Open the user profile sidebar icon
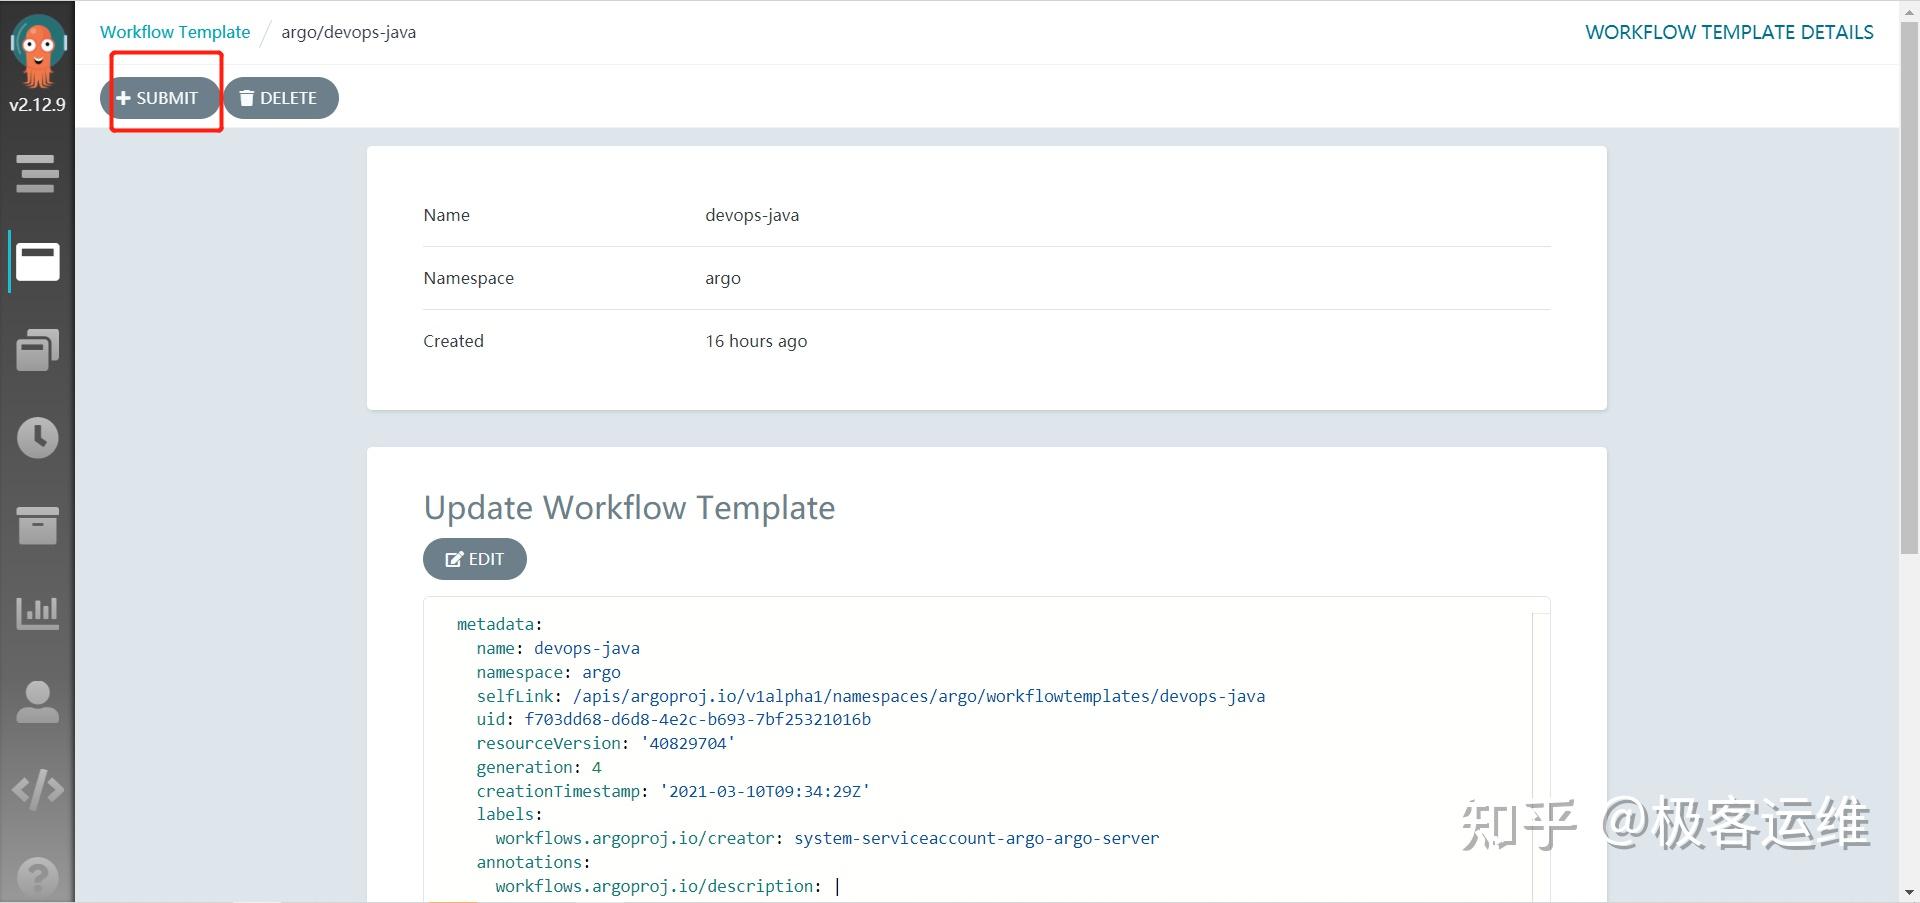Viewport: 1920px width, 903px height. coord(38,702)
